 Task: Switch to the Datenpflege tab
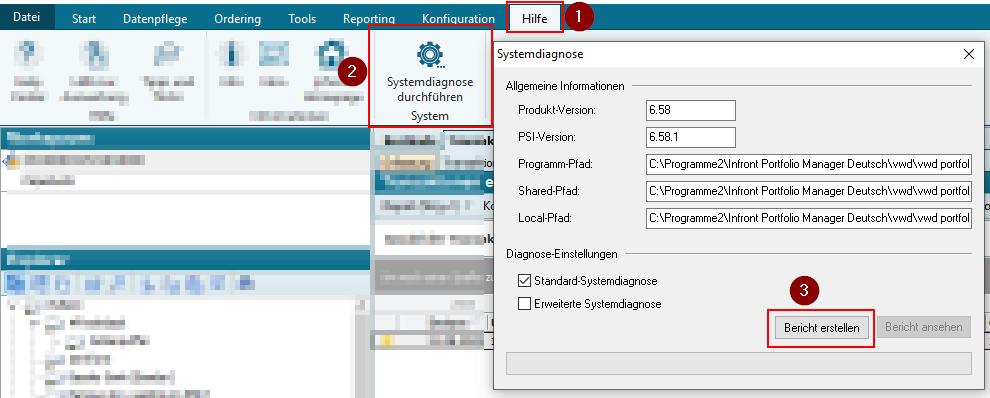(x=155, y=19)
